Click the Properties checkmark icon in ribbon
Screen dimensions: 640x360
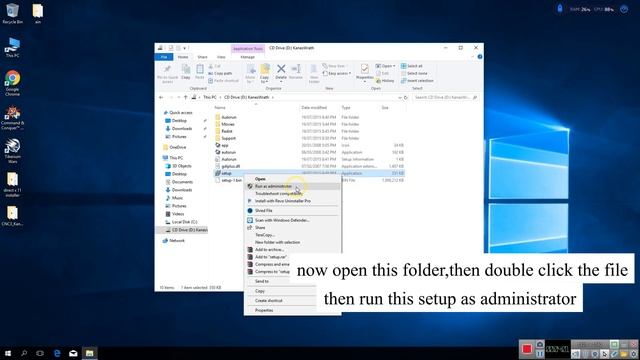coord(364,69)
